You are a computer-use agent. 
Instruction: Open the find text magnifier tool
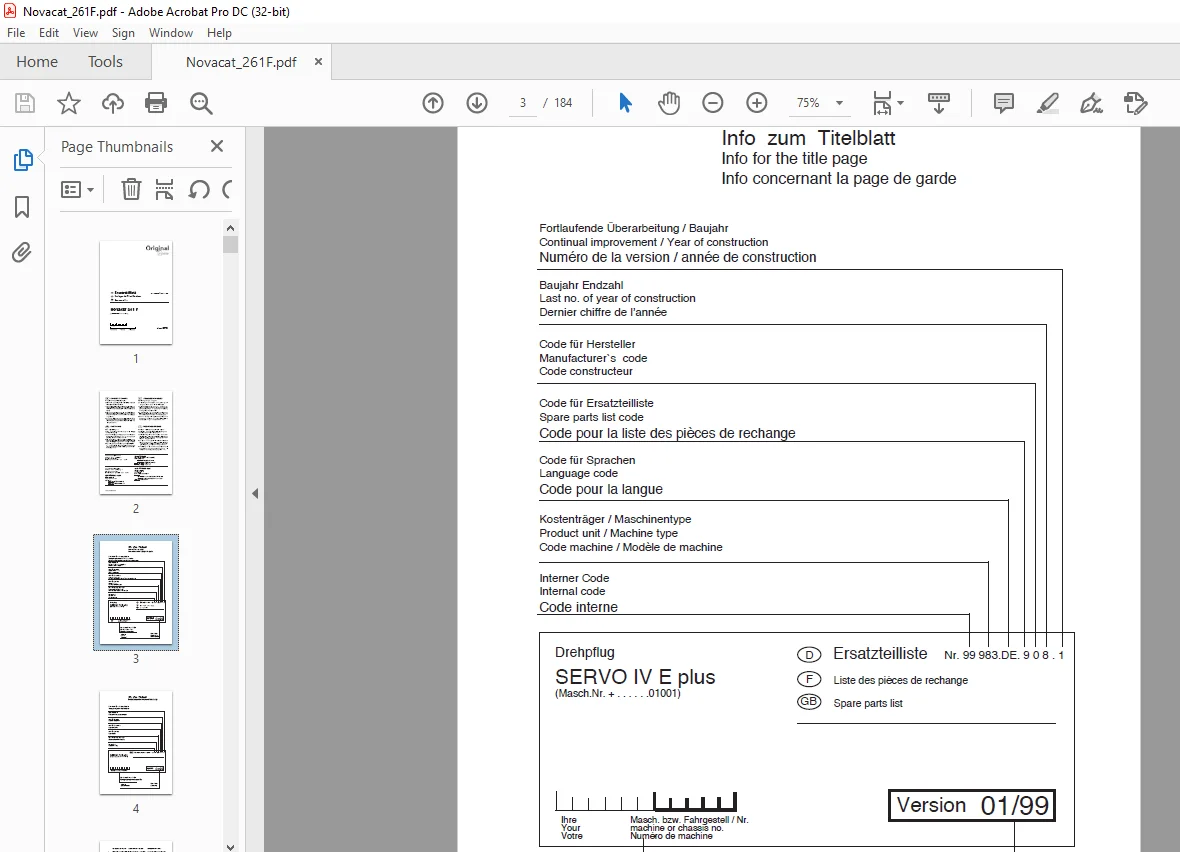pyautogui.click(x=201, y=103)
